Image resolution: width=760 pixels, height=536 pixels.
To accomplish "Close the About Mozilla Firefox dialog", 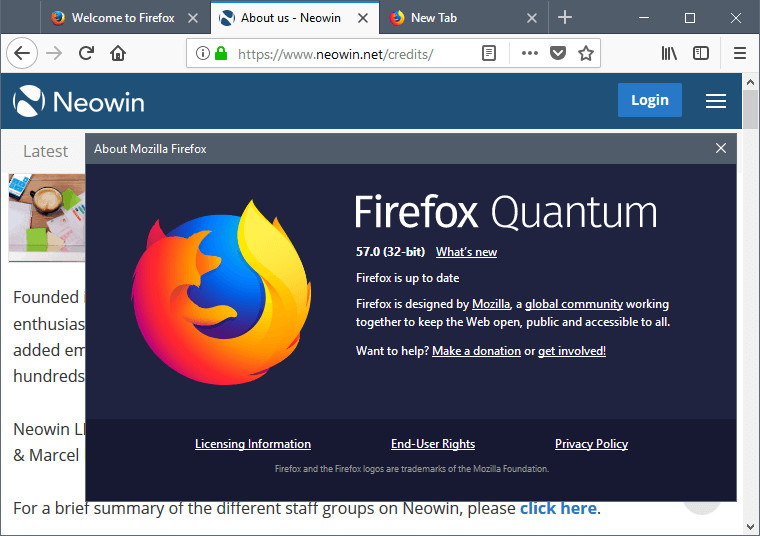I will [721, 148].
